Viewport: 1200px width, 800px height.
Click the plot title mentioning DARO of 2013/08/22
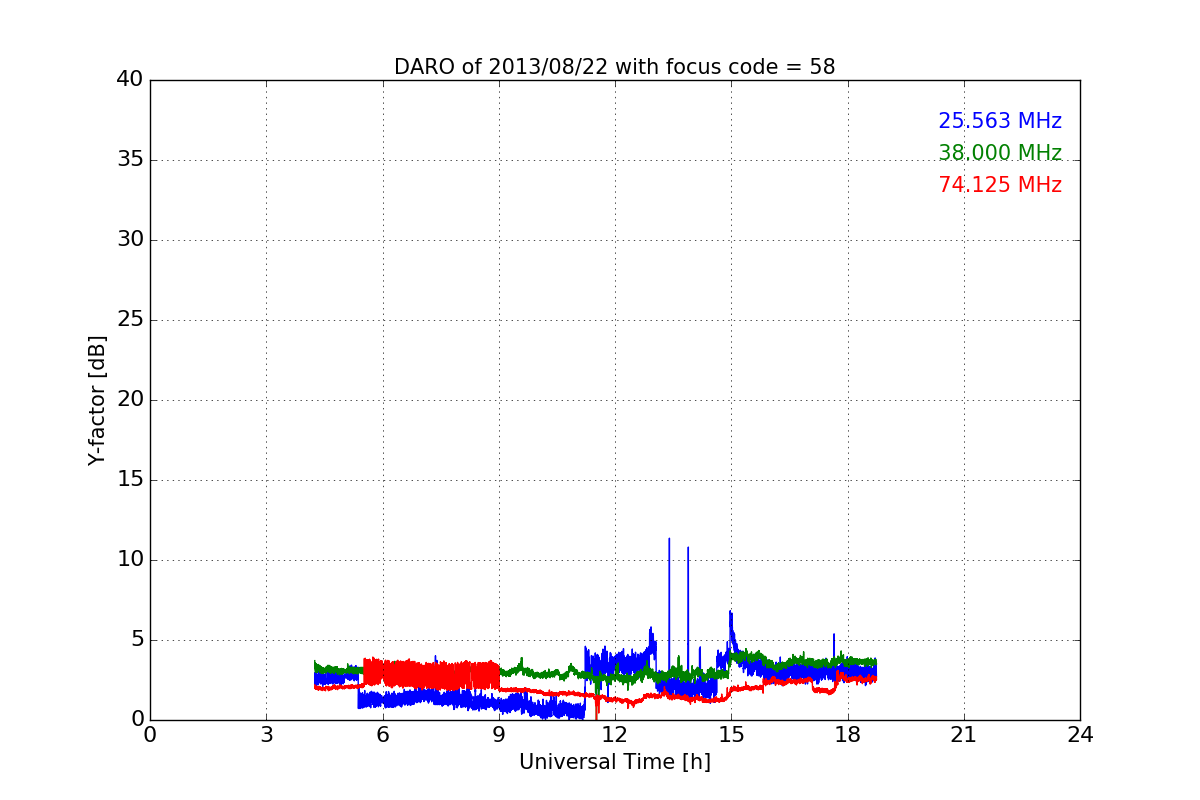pos(614,67)
